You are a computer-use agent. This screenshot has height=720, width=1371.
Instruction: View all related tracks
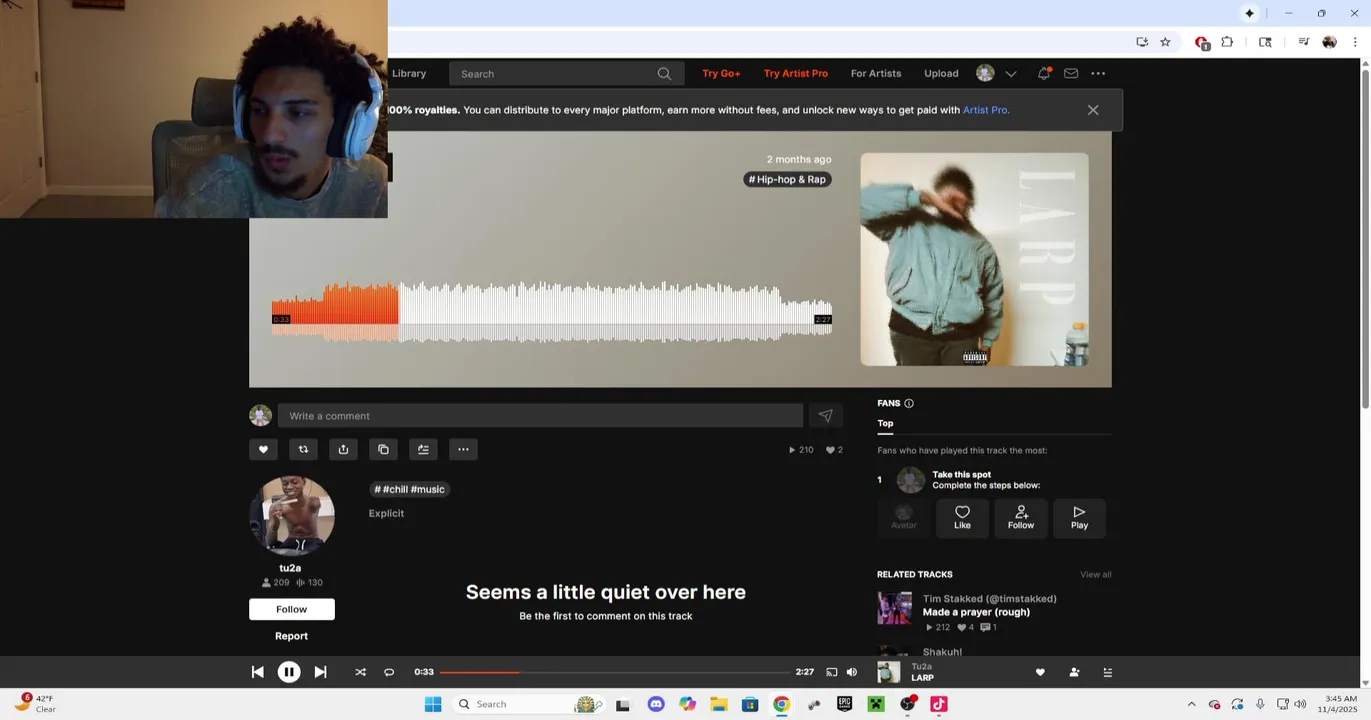pyautogui.click(x=1096, y=574)
